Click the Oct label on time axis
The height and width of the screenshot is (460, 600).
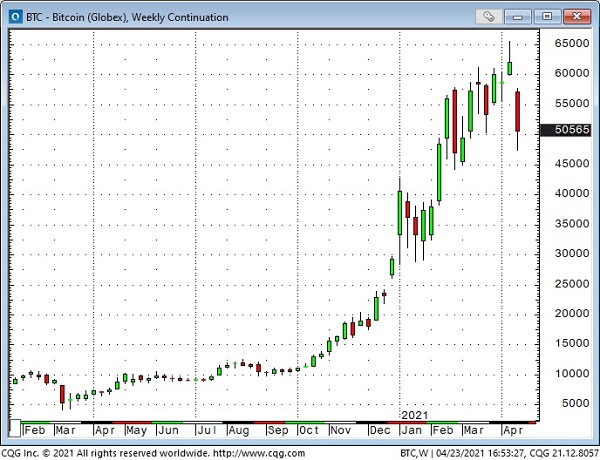(309, 431)
